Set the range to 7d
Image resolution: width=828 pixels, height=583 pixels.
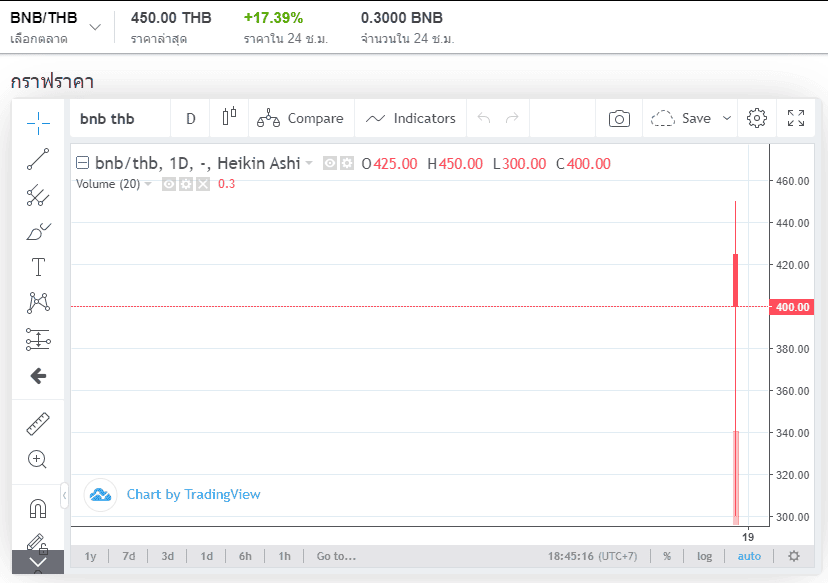(128, 556)
